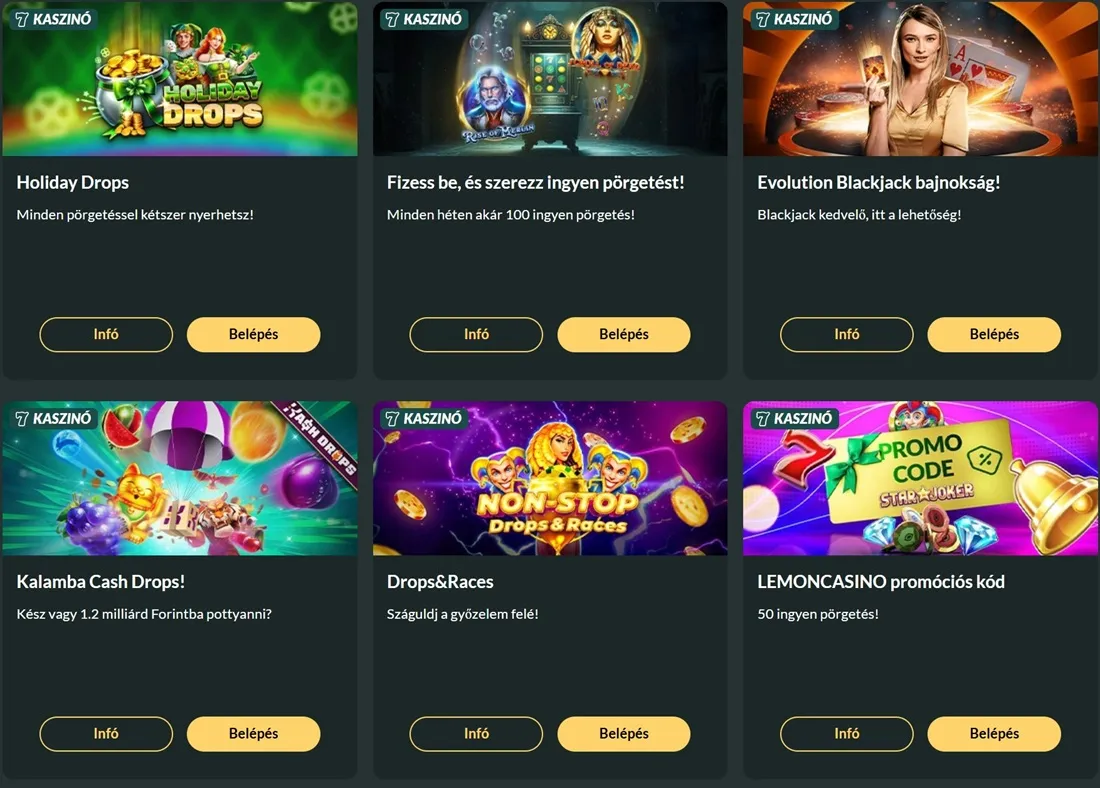
Task: Open the Holiday Drops banner image
Action: (180, 79)
